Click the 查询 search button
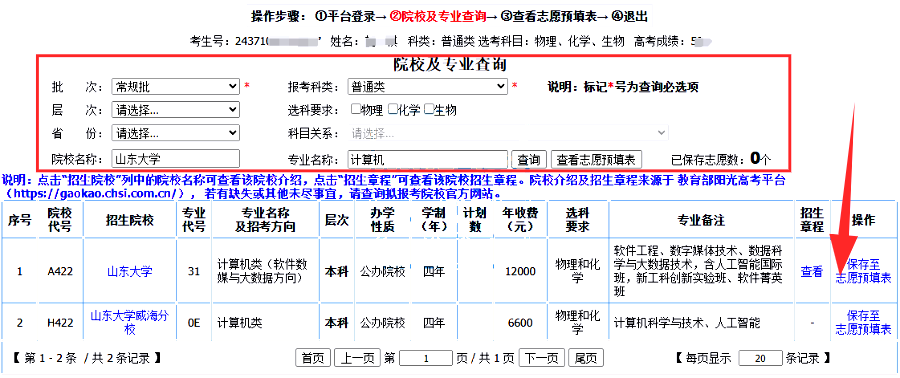This screenshot has width=900, height=378. [529, 159]
